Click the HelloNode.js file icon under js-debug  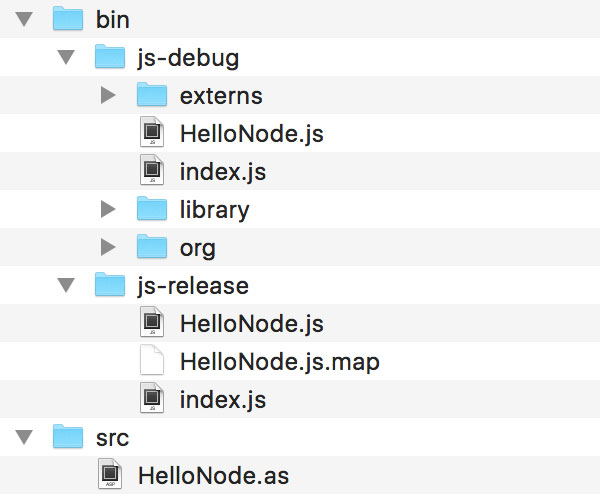[152, 133]
